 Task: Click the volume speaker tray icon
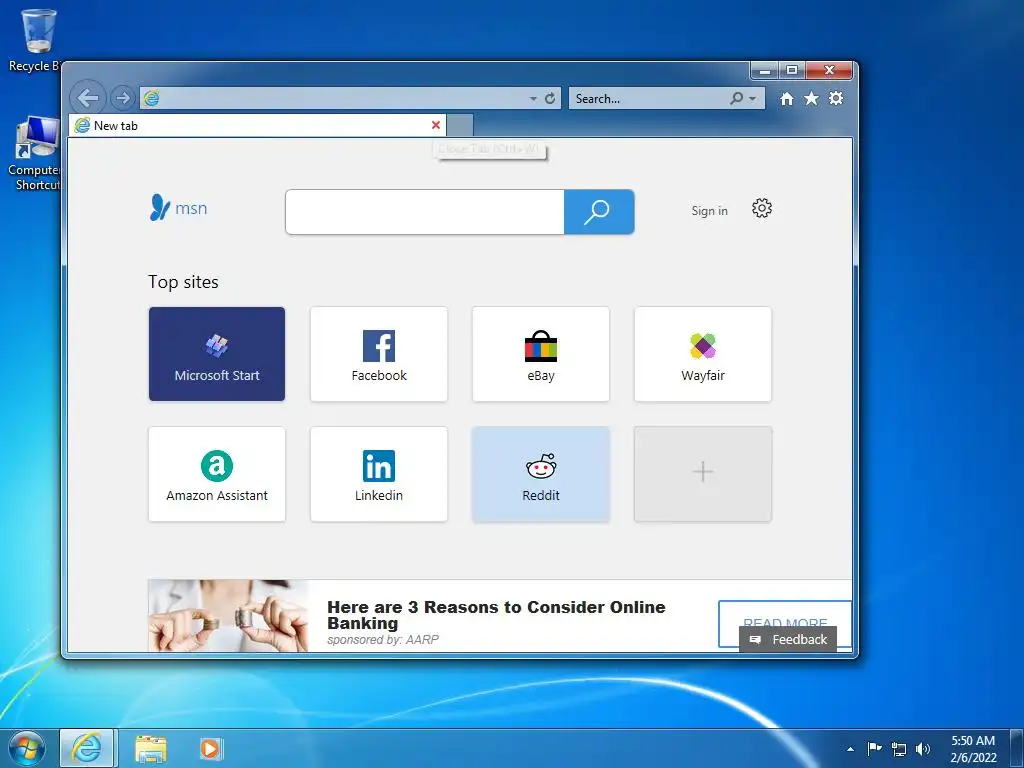point(923,749)
